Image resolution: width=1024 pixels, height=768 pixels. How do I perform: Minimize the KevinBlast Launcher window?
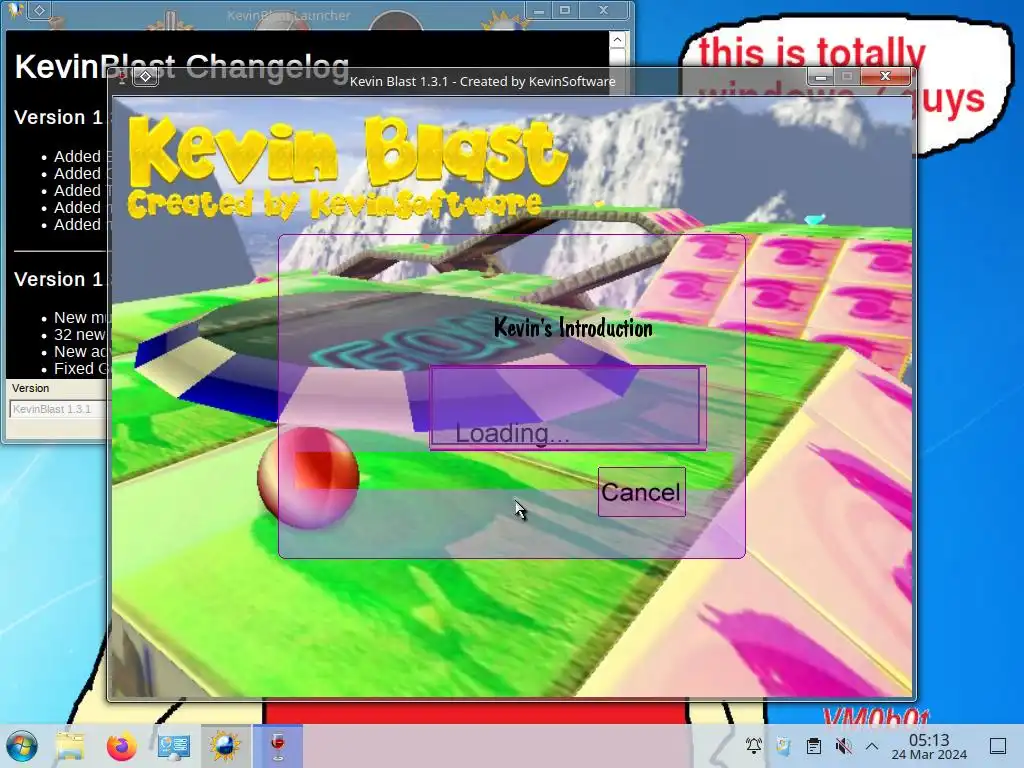(539, 10)
